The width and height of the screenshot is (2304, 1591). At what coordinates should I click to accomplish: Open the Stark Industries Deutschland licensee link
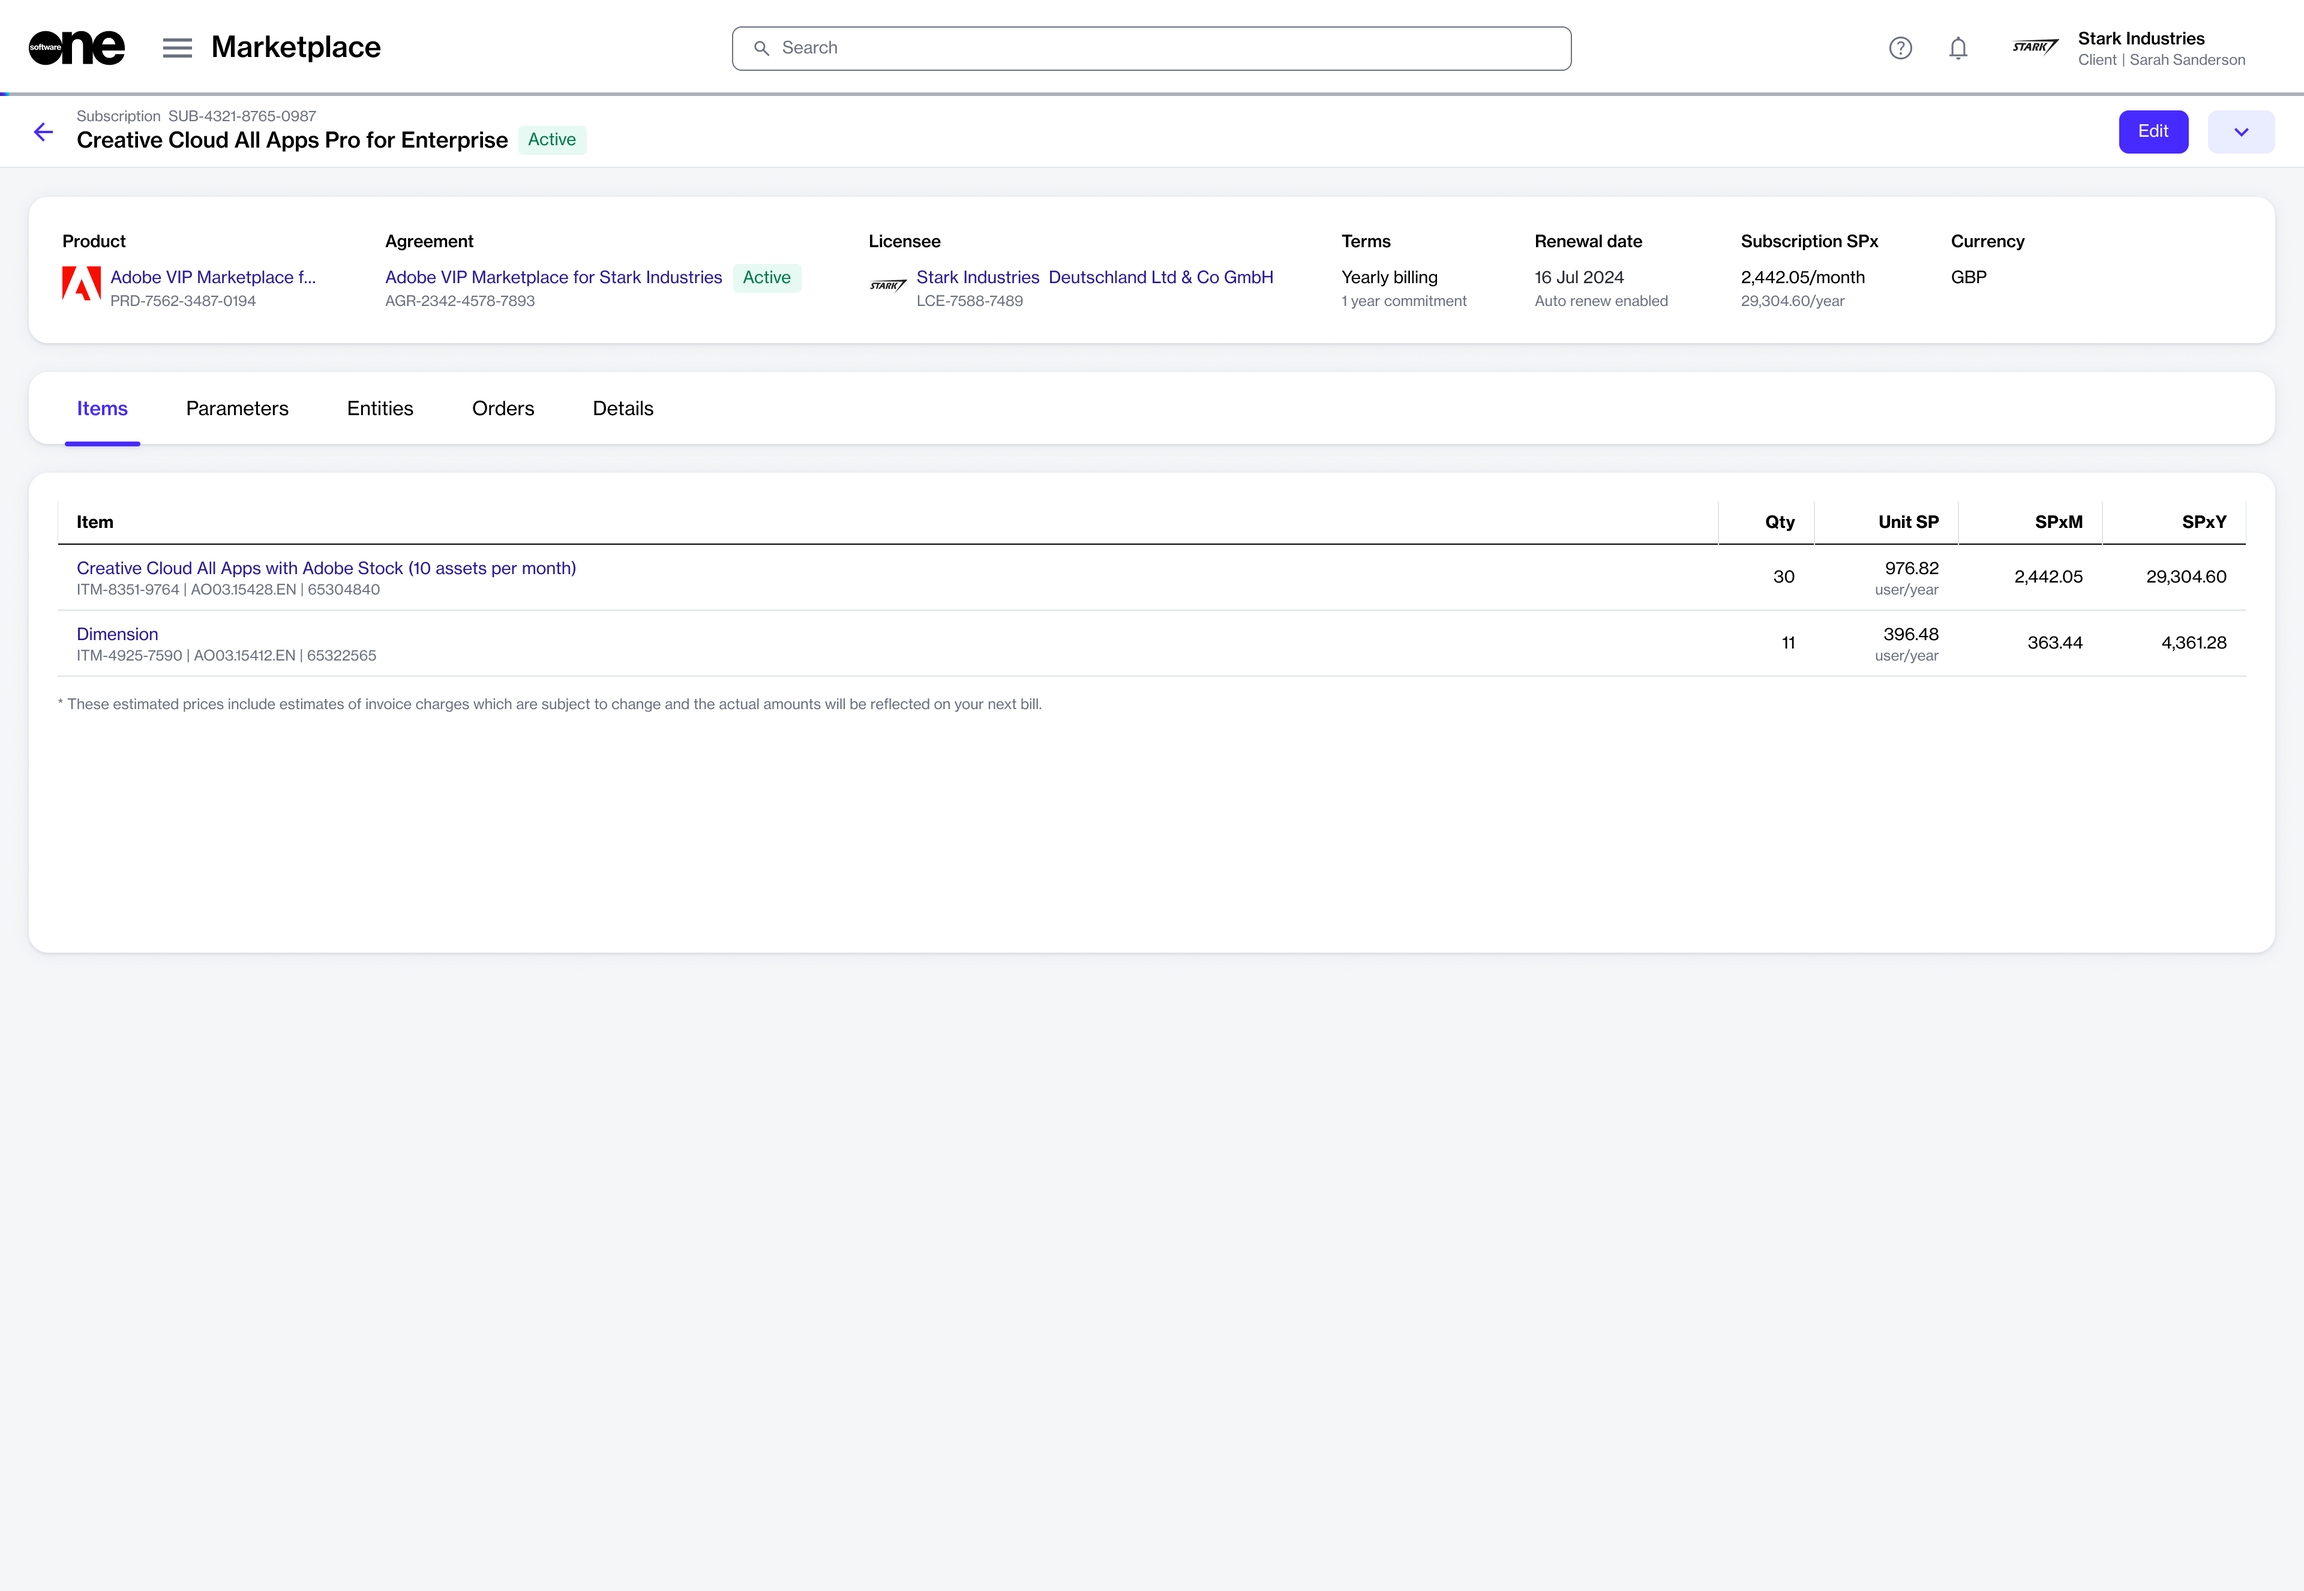1095,277
